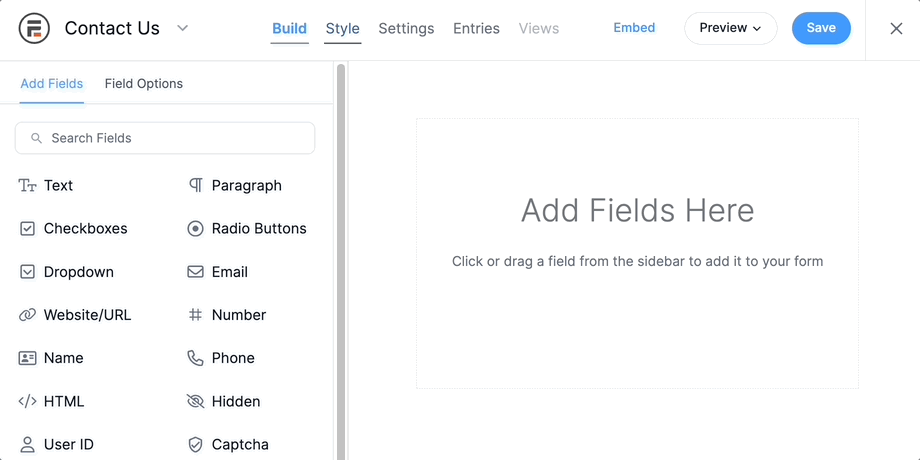Close the form builder

tap(896, 28)
